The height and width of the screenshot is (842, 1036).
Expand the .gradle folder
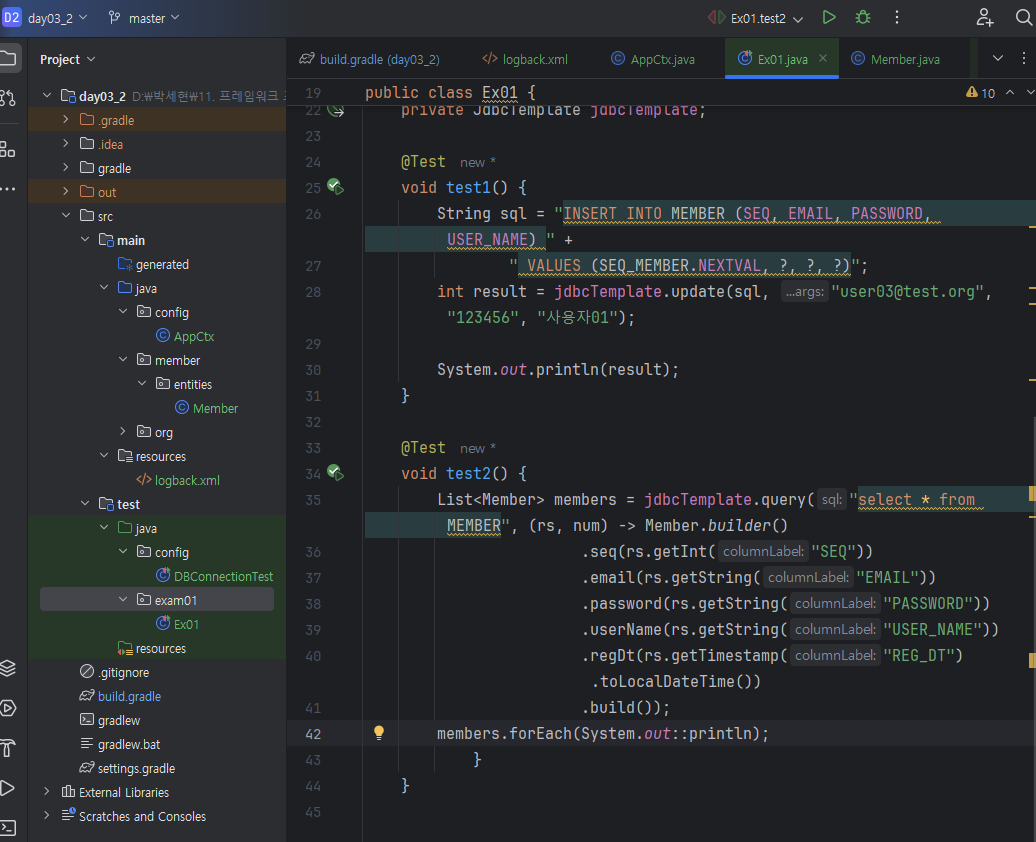pyautogui.click(x=66, y=120)
